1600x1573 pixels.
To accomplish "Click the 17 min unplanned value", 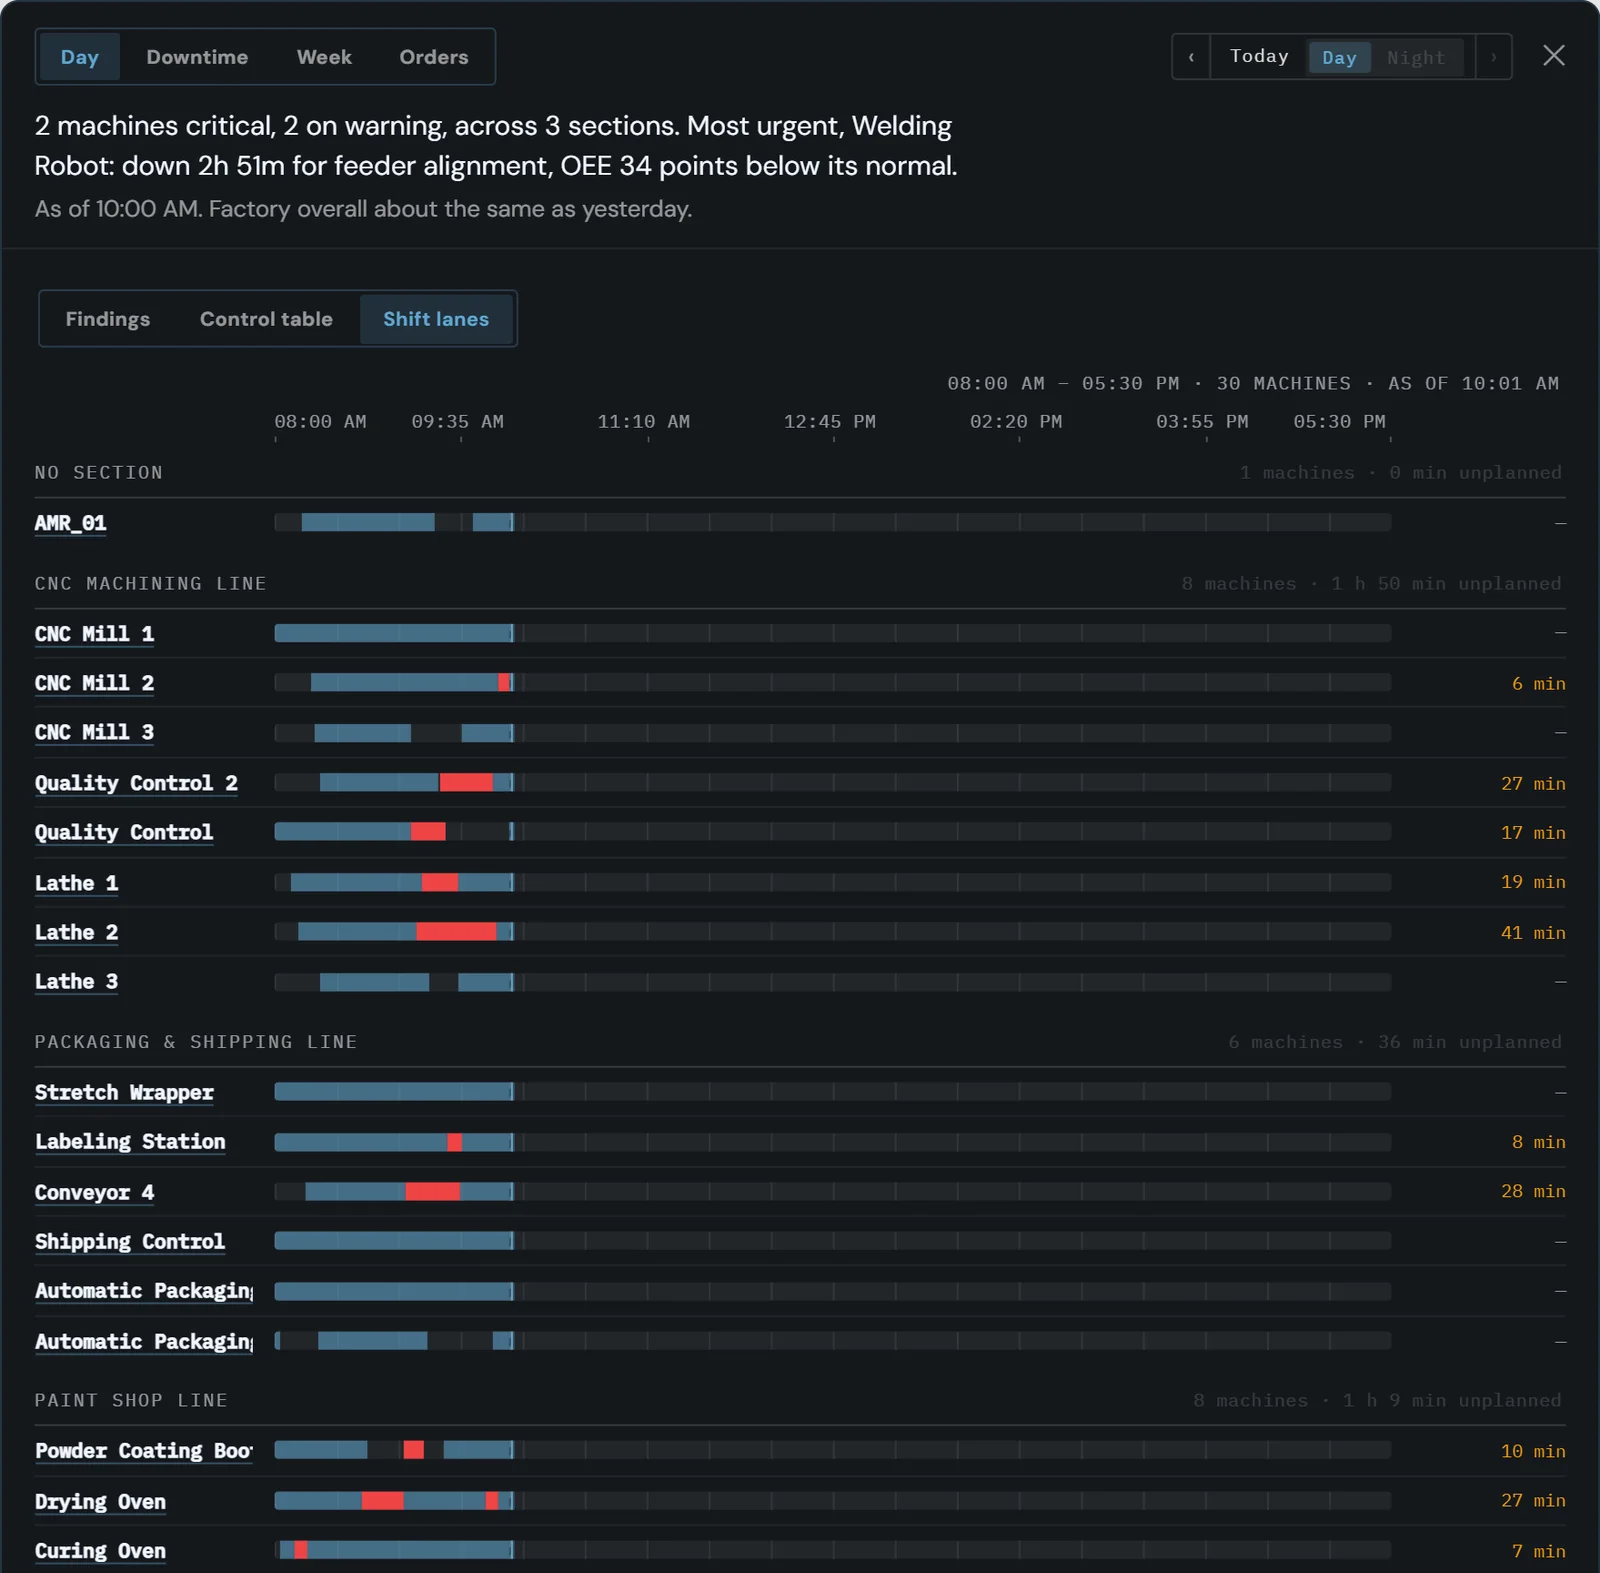I will [x=1533, y=832].
